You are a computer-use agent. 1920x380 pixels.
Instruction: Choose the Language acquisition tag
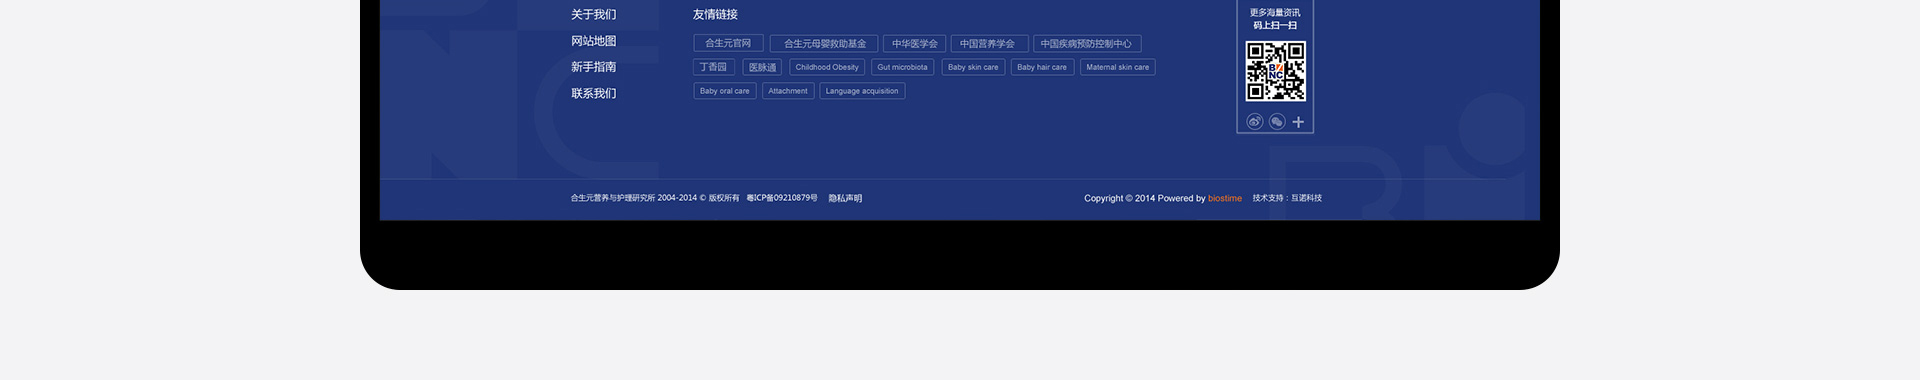pos(862,91)
